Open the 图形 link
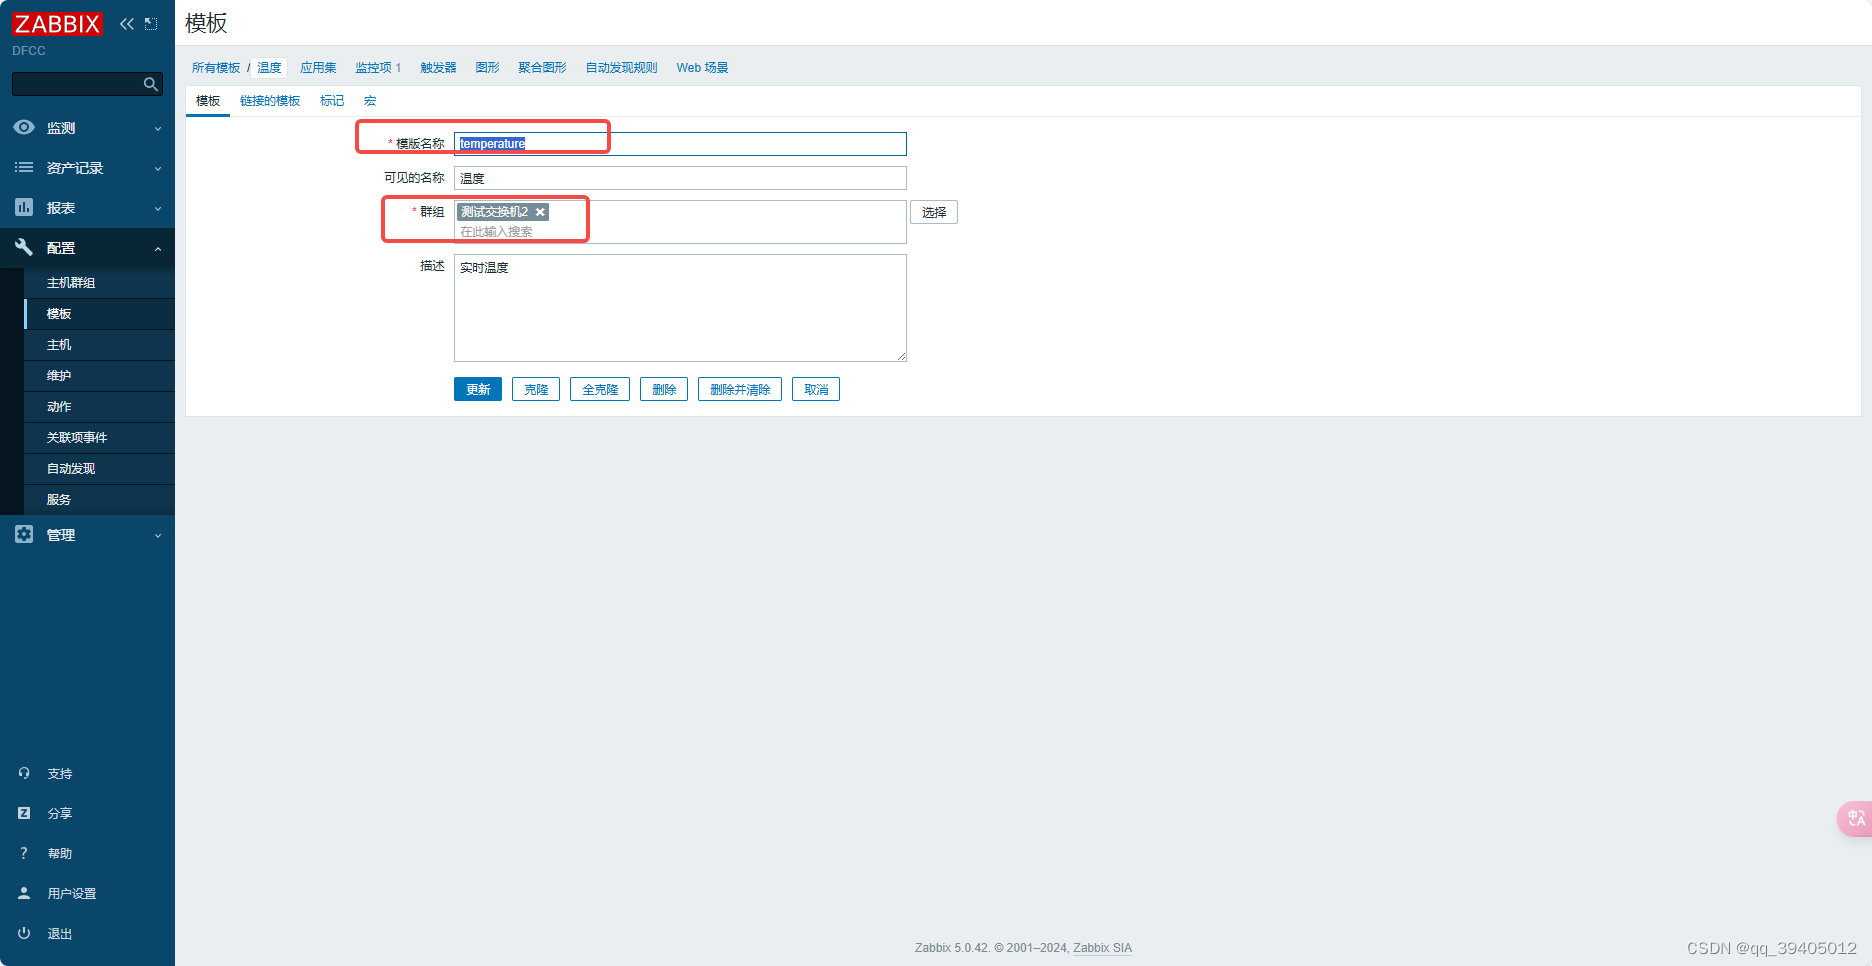The image size is (1872, 966). [487, 68]
